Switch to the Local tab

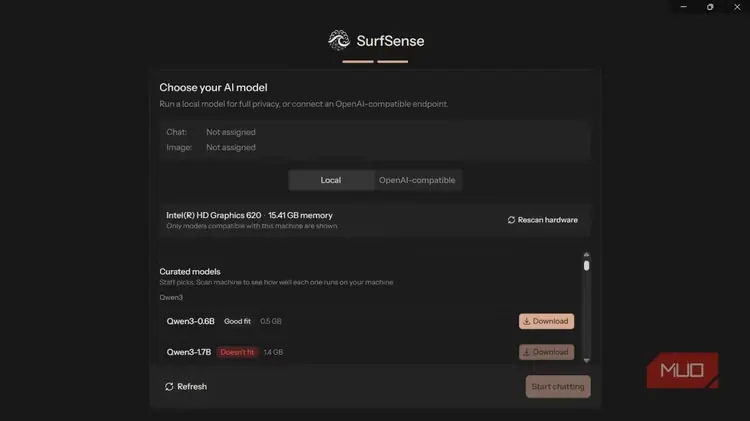point(331,180)
